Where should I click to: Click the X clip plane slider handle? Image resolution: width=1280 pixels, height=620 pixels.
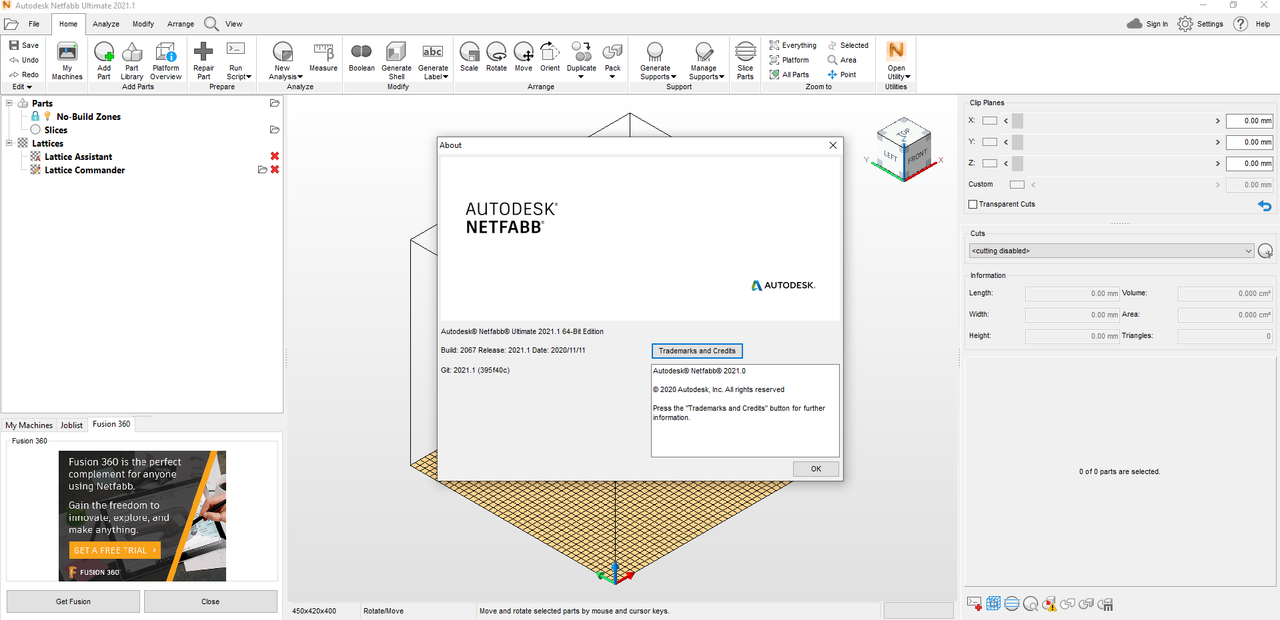[1017, 121]
